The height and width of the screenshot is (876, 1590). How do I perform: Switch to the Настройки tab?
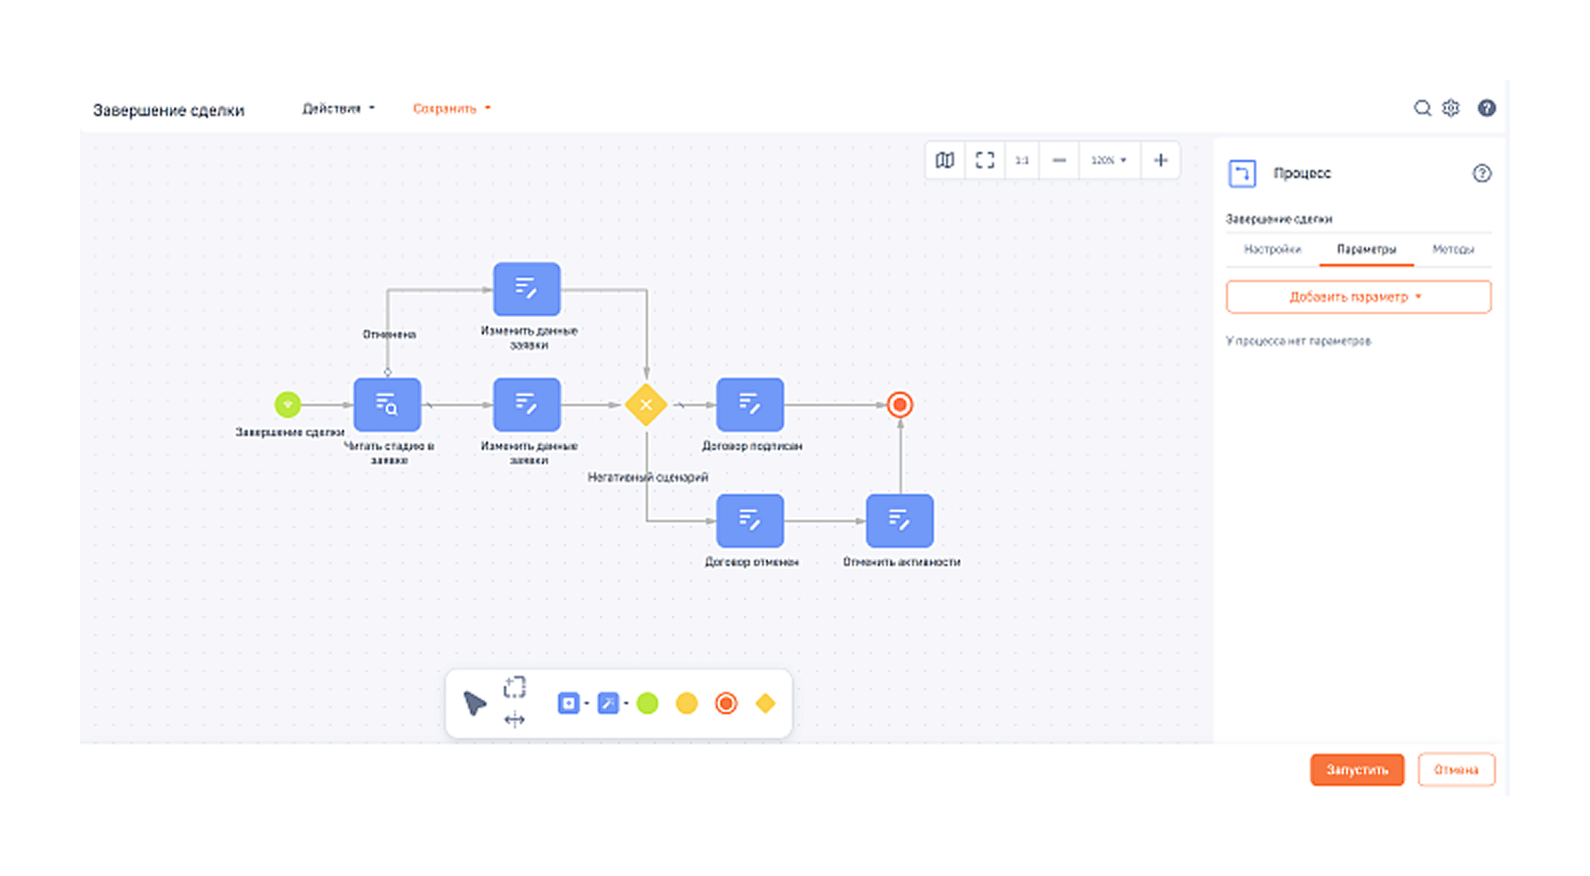pos(1272,249)
